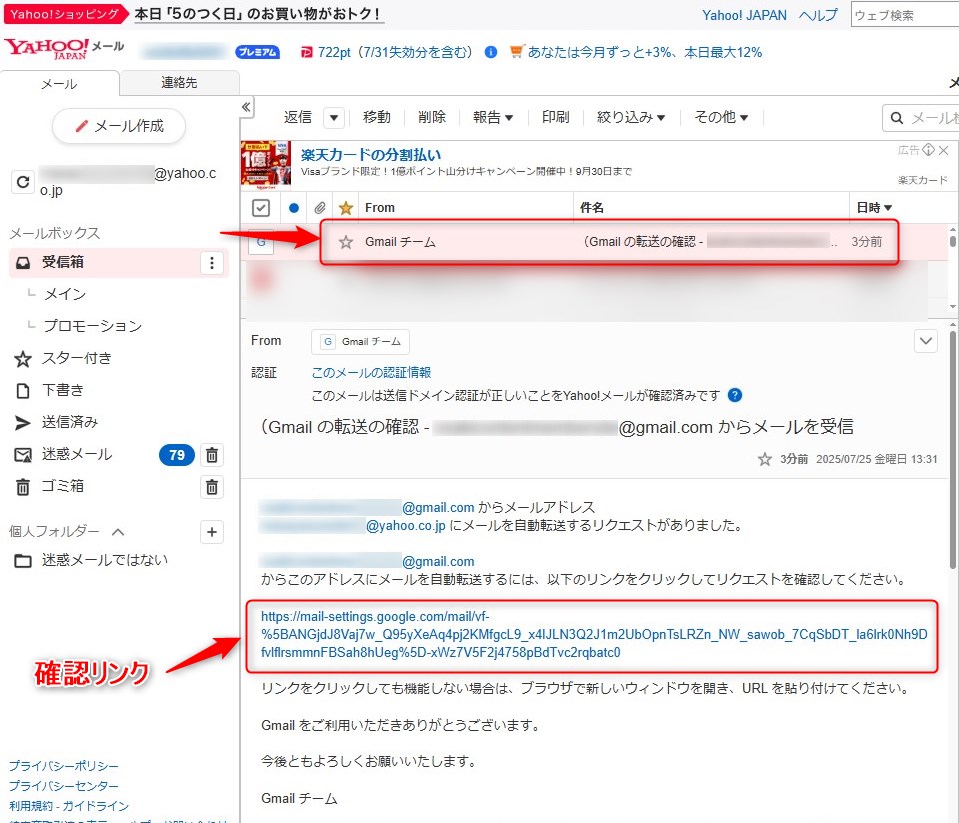Open the プロモーション subfolder
The width and height of the screenshot is (959, 823).
[x=92, y=326]
